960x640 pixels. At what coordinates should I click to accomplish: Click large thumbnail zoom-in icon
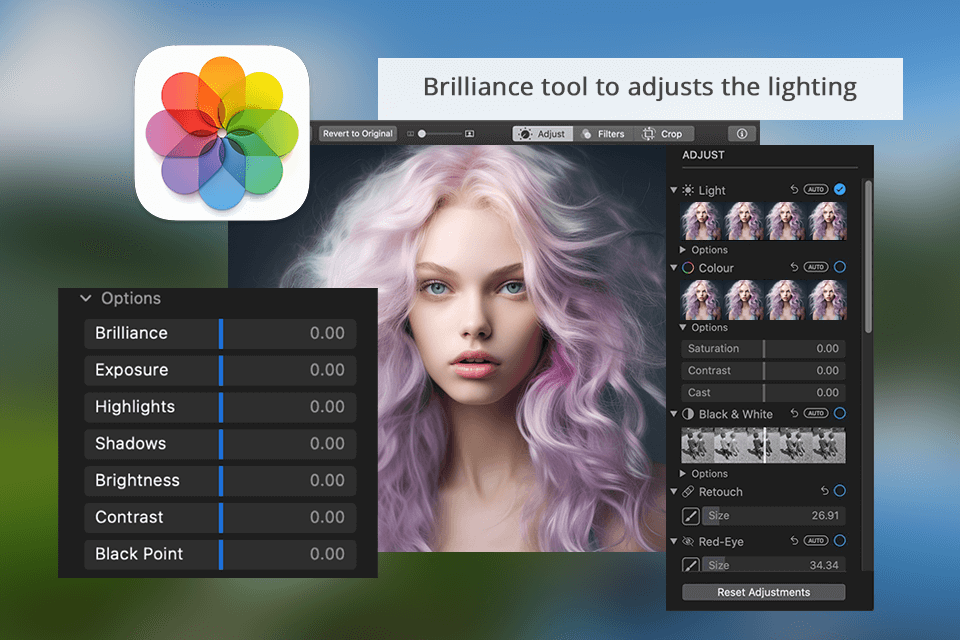(x=470, y=134)
